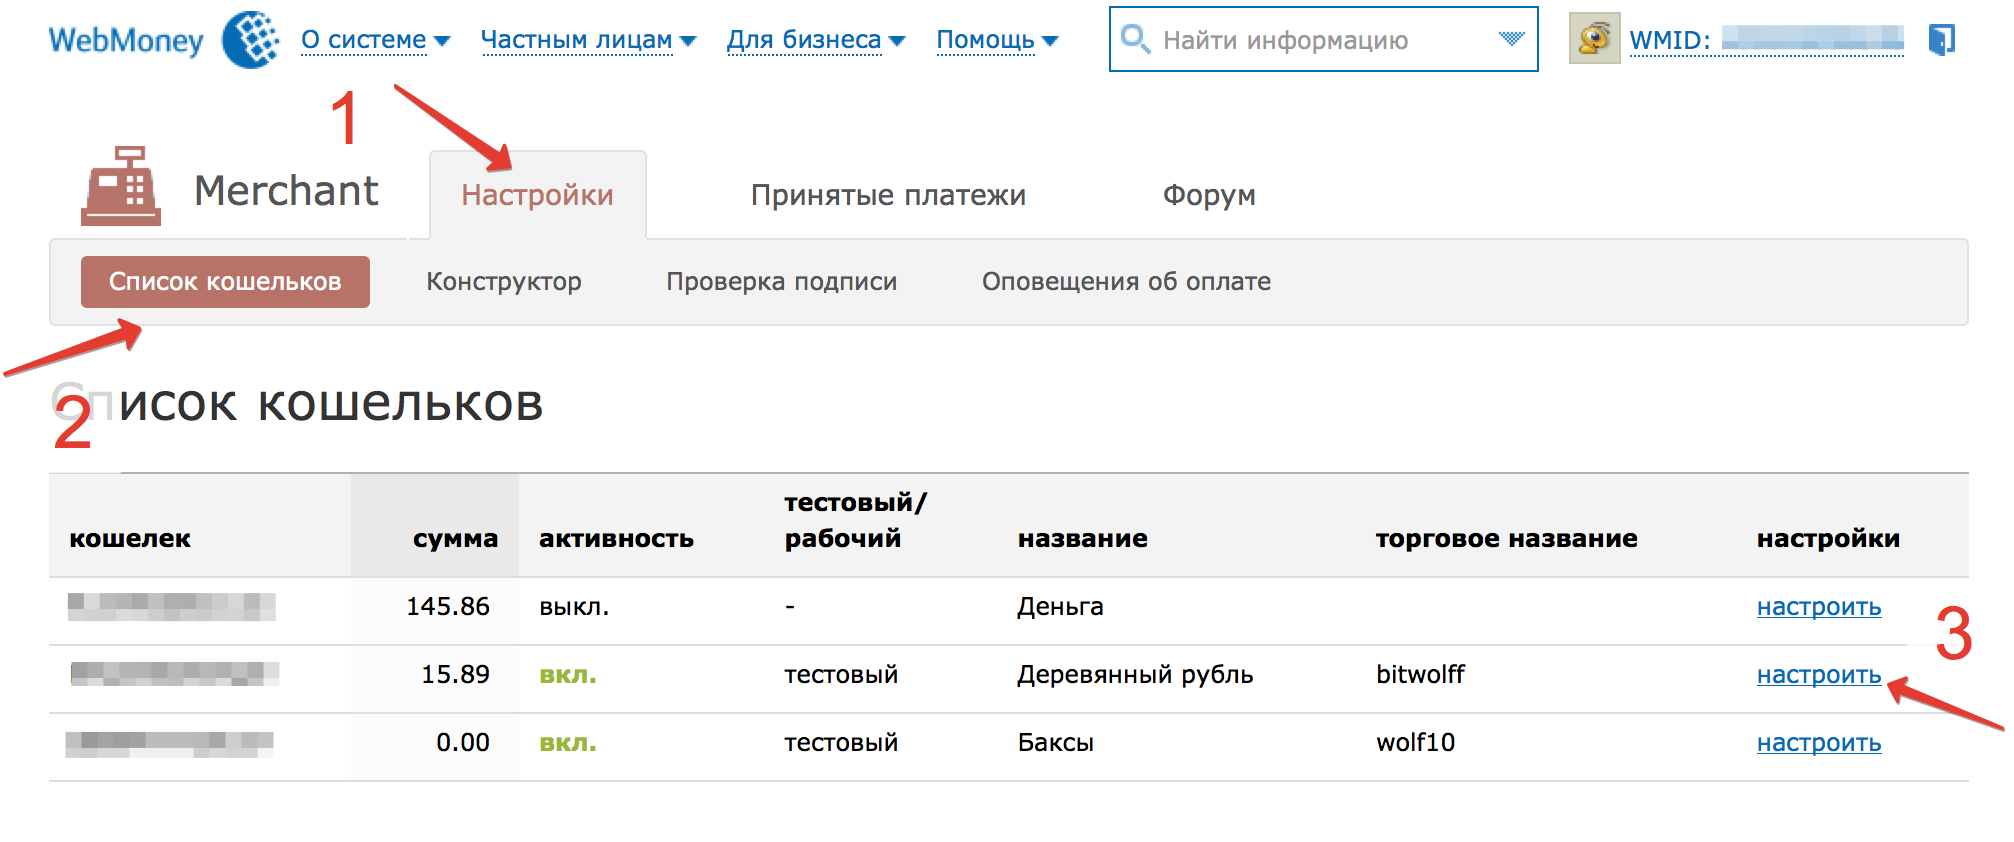Image resolution: width=2014 pixels, height=842 pixels.
Task: Expand the 'Помощь' menu
Action: (996, 40)
